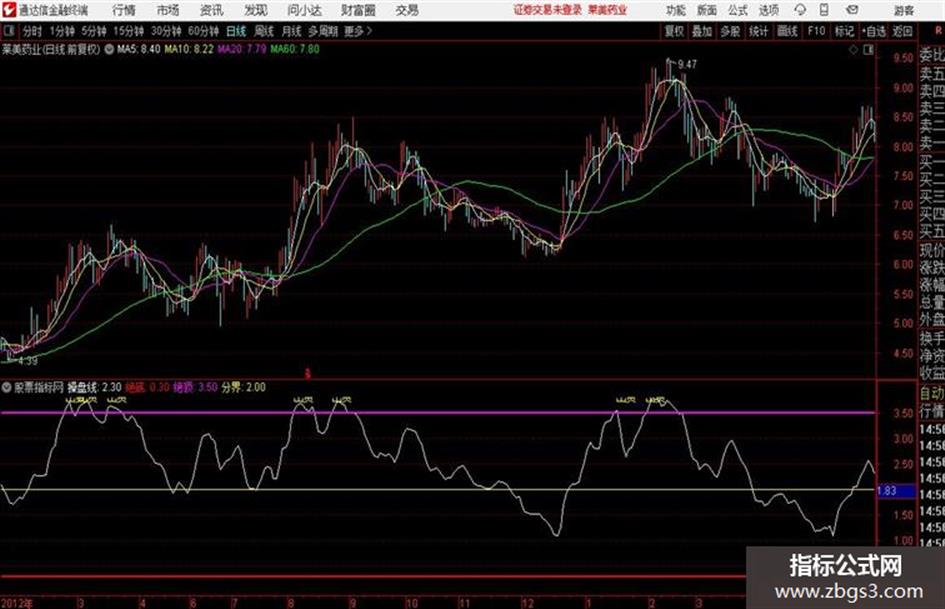Open the 选项 menu
This screenshot has width=945, height=609.
(x=769, y=10)
